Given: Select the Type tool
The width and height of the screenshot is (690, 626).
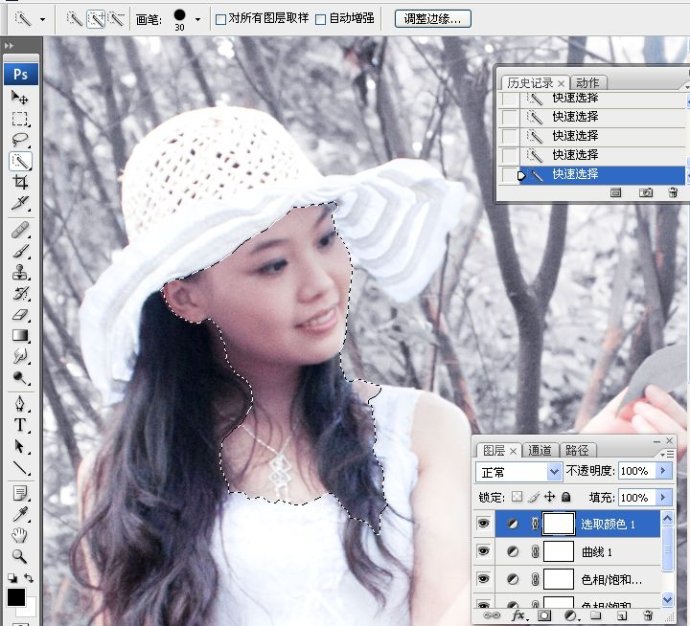Looking at the screenshot, I should pos(19,425).
